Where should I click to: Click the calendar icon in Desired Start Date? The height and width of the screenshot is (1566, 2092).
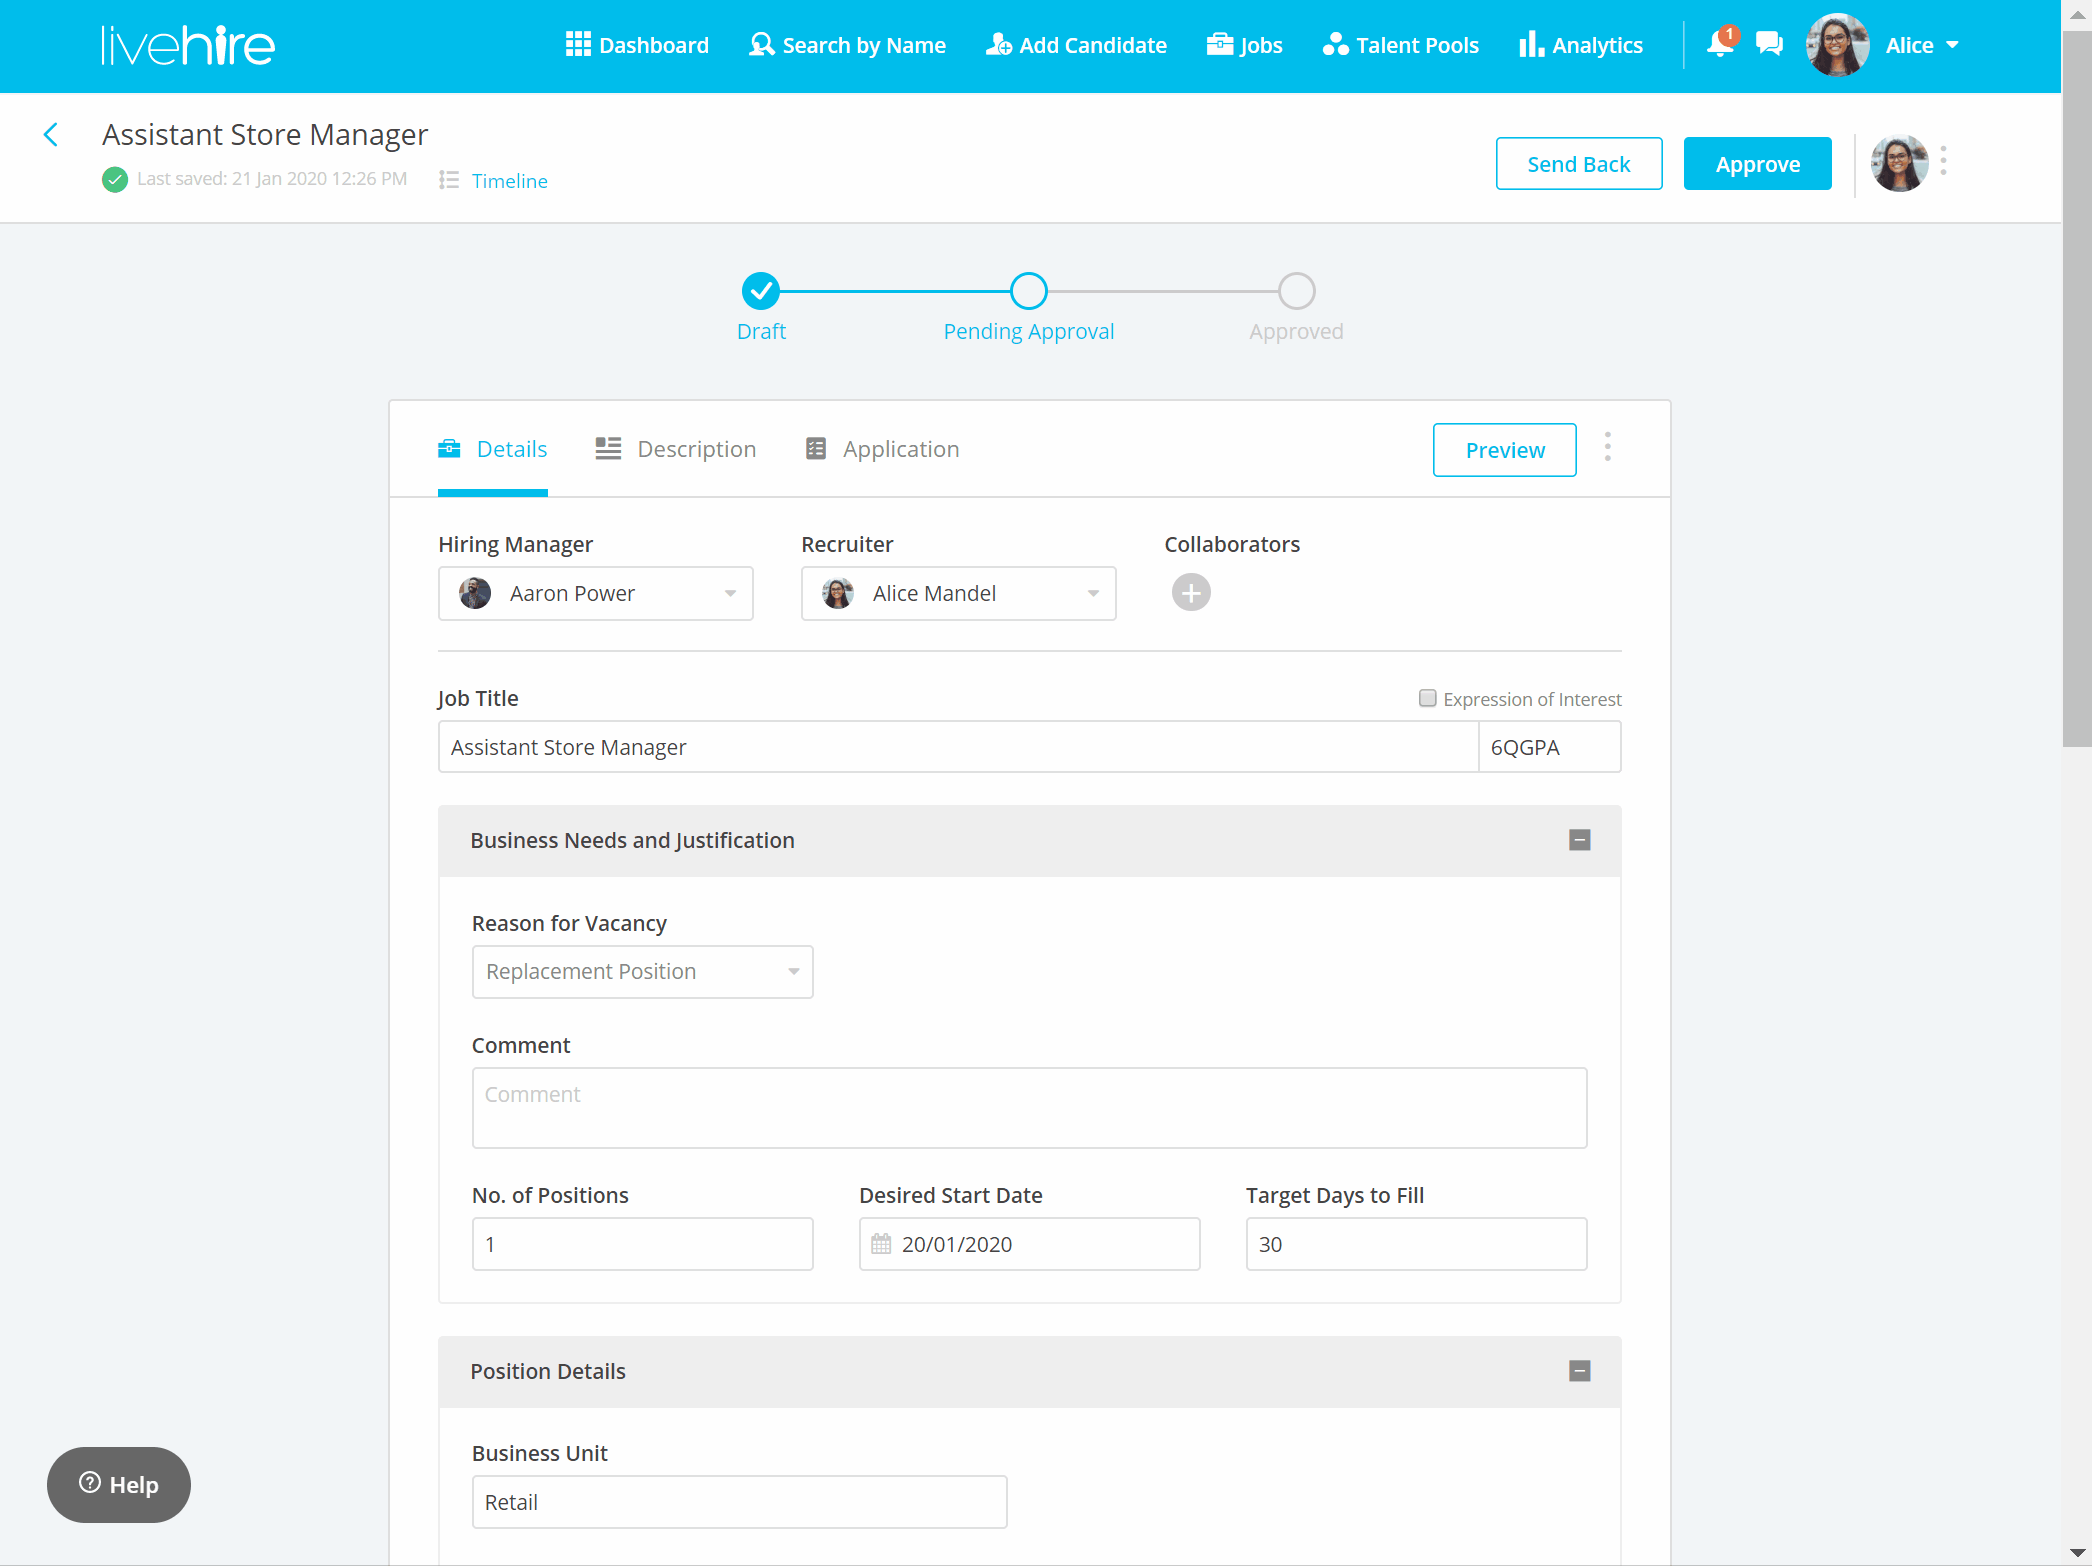click(x=881, y=1244)
